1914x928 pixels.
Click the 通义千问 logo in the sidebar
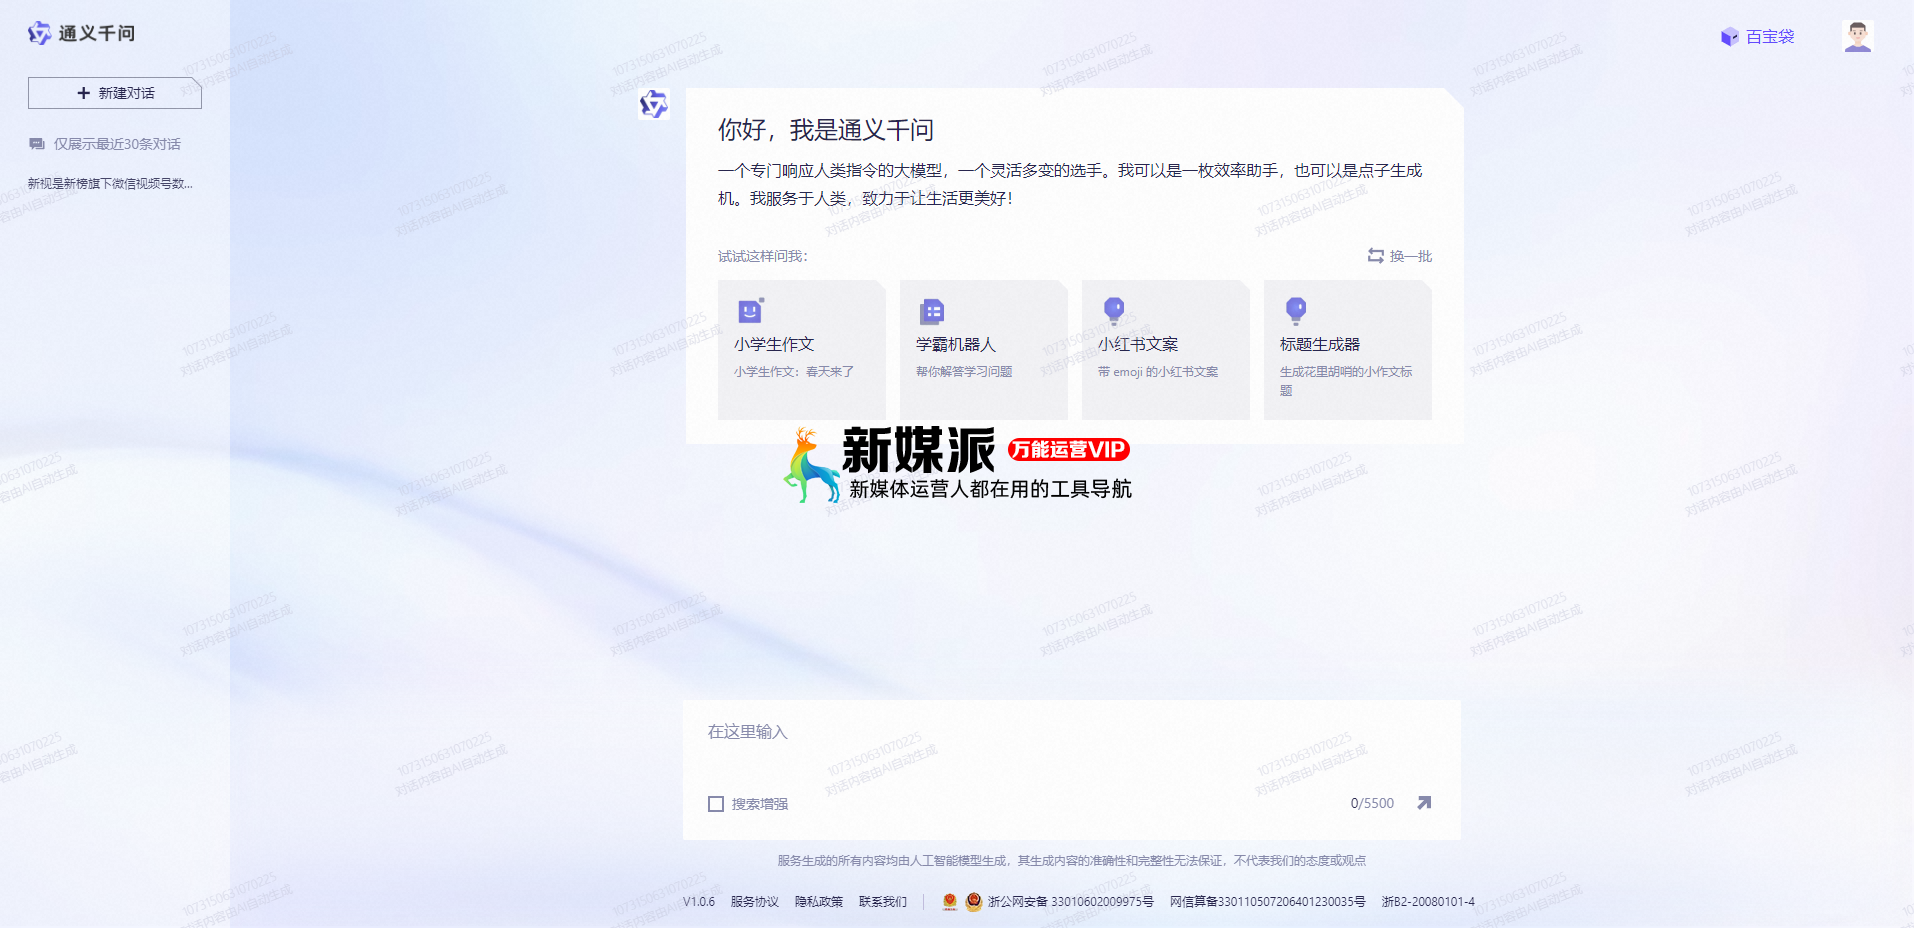click(x=81, y=33)
